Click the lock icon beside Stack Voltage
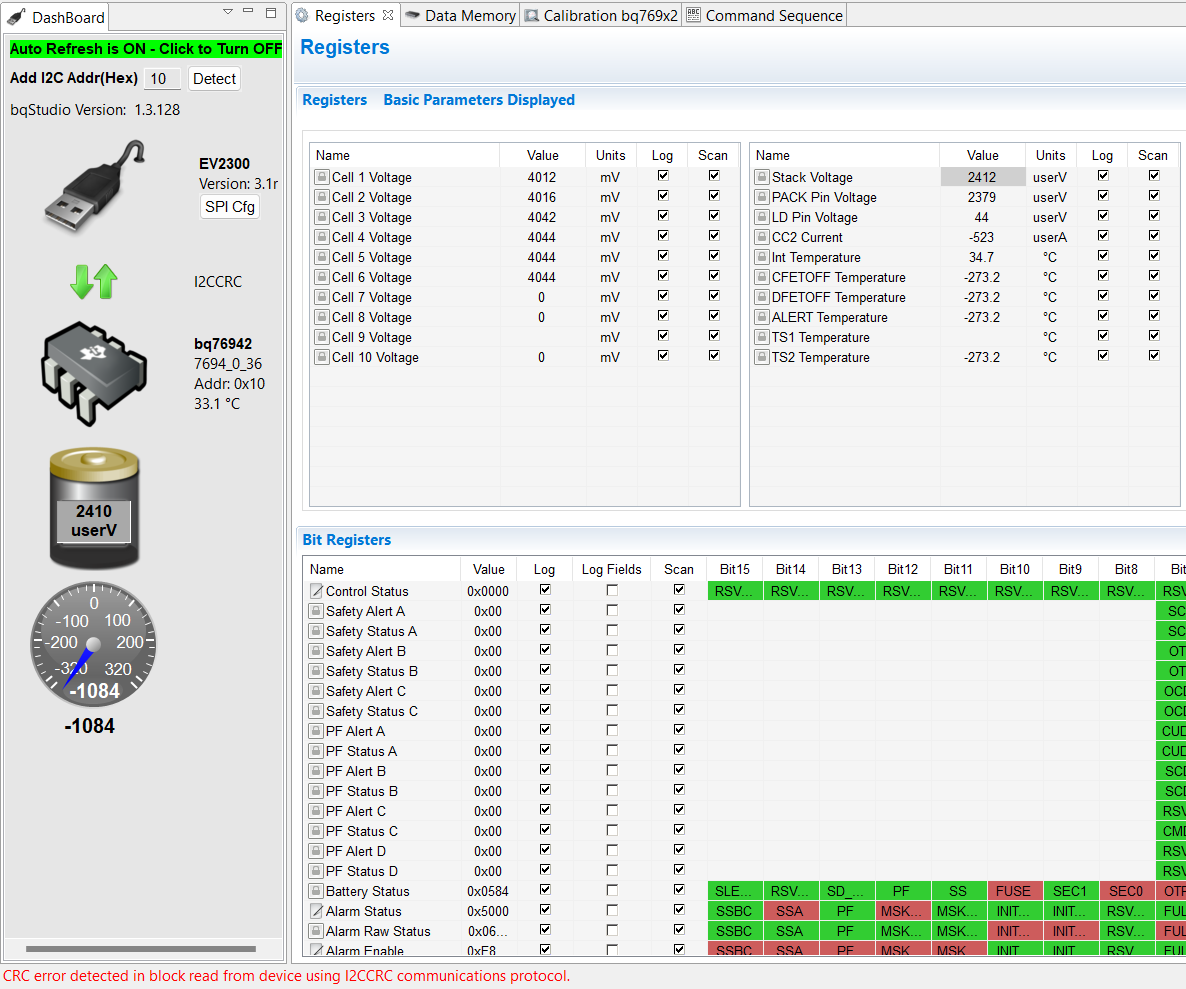This screenshot has height=989, width=1186. [x=762, y=177]
